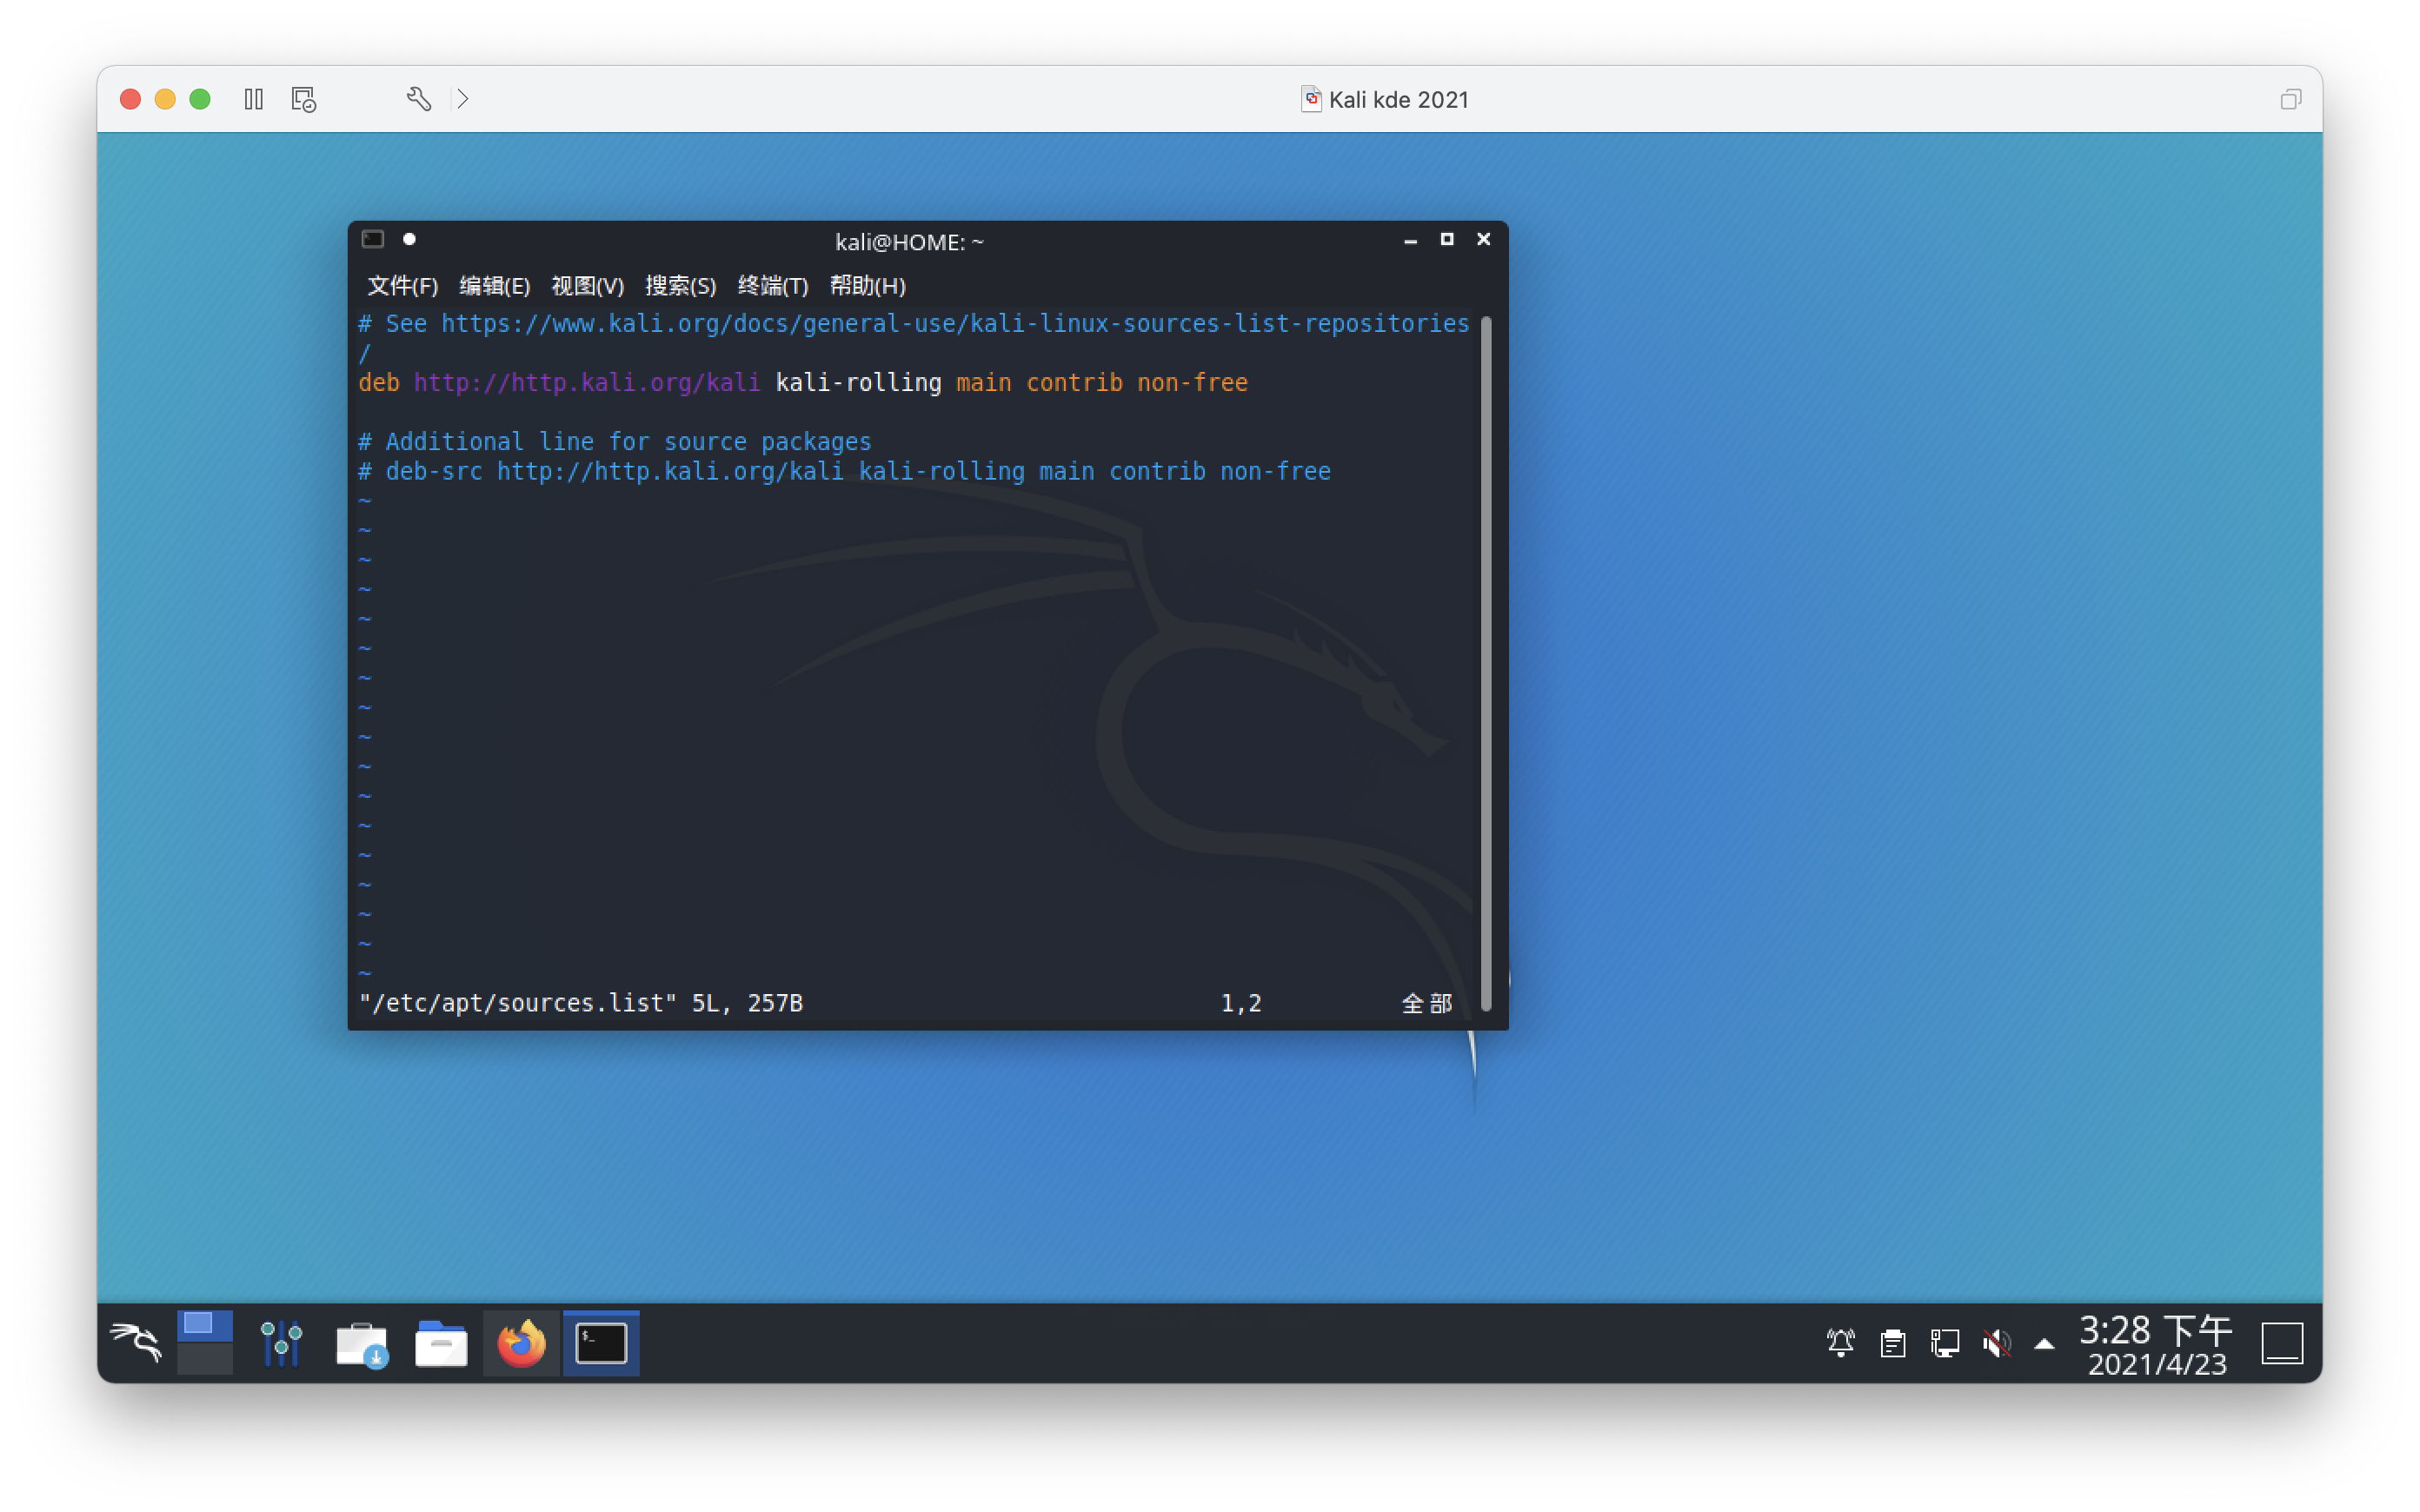The height and width of the screenshot is (1512, 2420).
Task: Expand hidden system tray icons arrow
Action: 2044,1344
